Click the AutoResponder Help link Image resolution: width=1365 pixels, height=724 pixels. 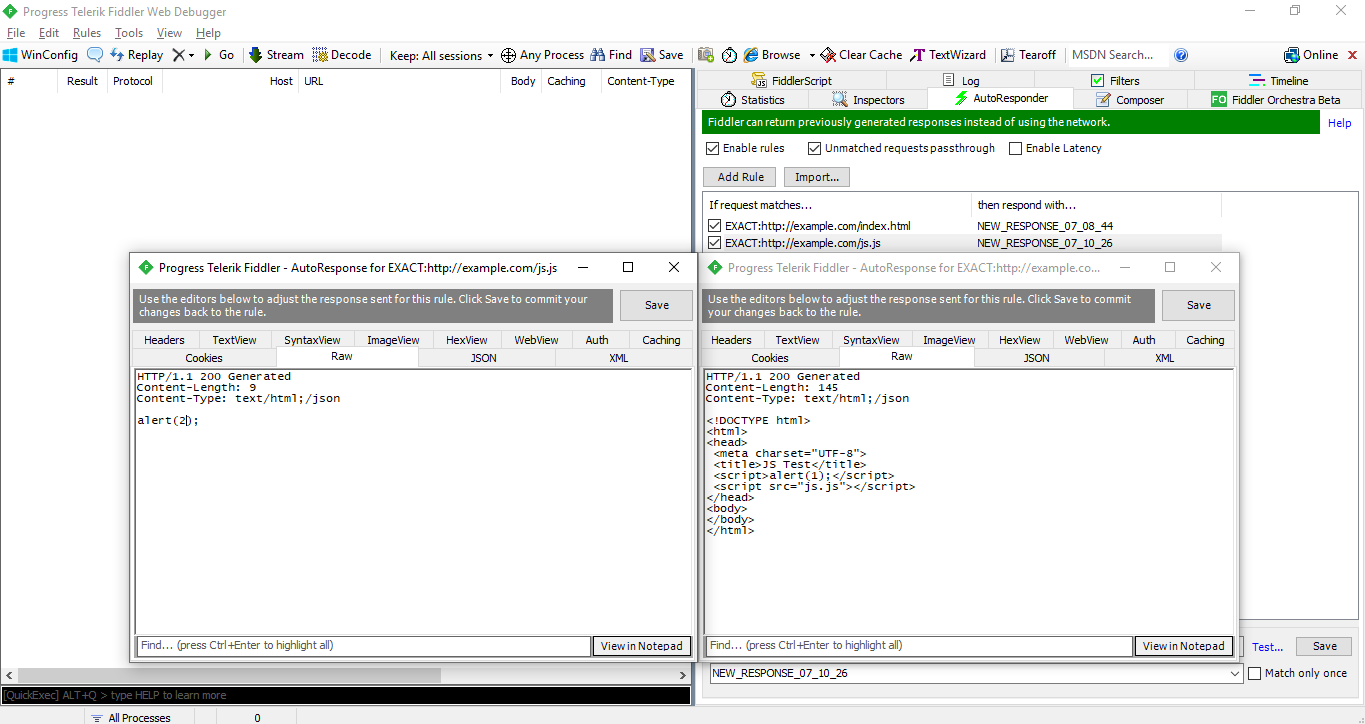pyautogui.click(x=1340, y=123)
